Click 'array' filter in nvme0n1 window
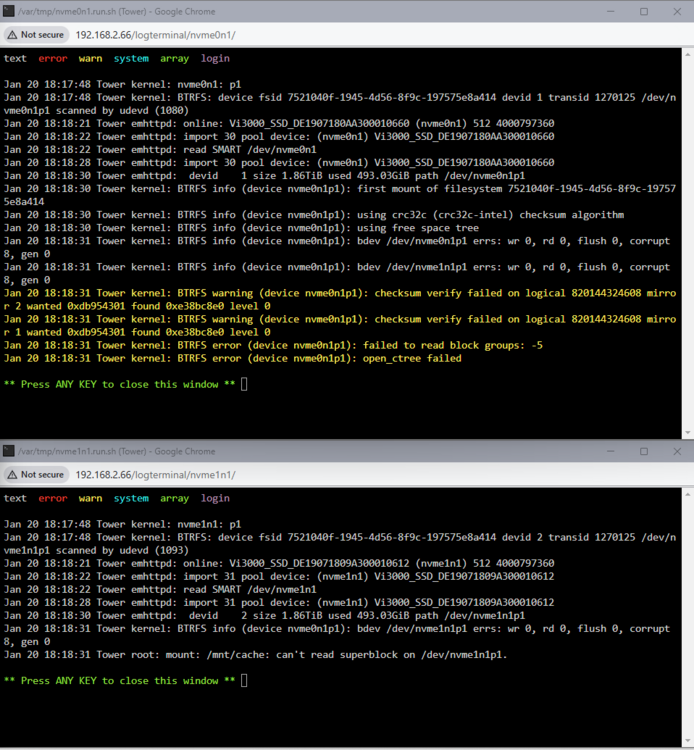The height and width of the screenshot is (750, 694). coord(175,58)
